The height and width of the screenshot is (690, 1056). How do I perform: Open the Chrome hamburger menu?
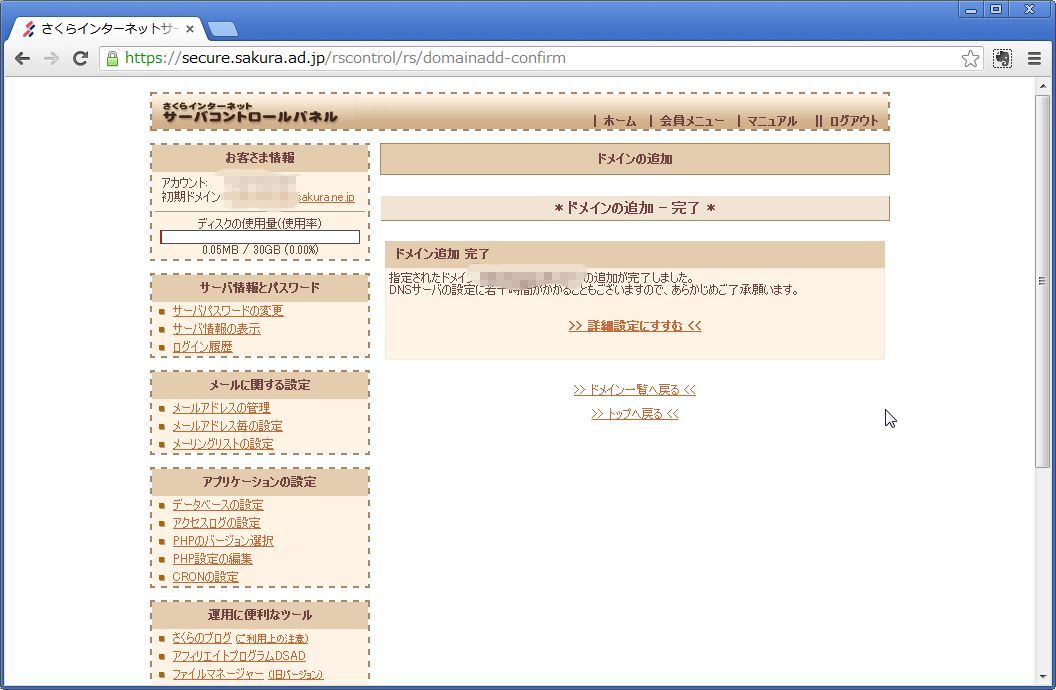click(1034, 59)
